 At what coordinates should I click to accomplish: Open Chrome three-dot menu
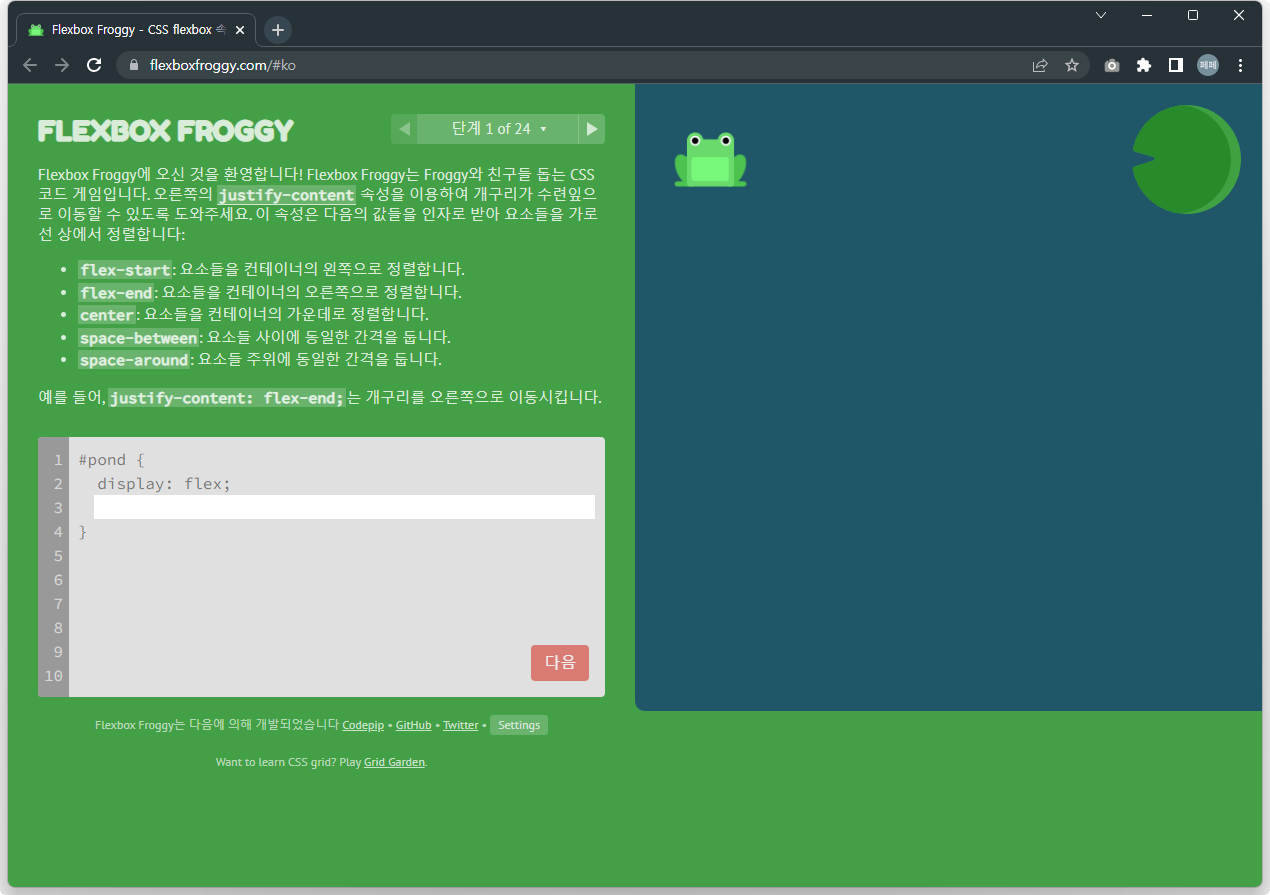click(1241, 65)
